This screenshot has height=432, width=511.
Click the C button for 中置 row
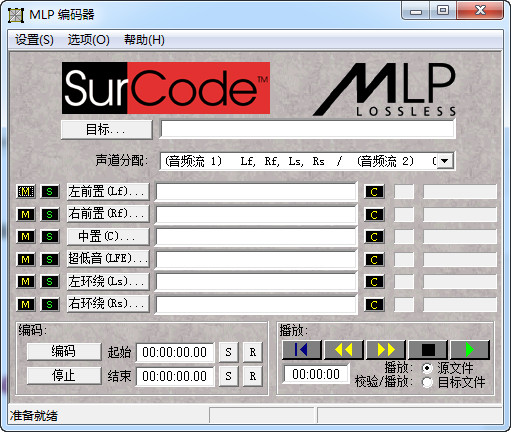pyautogui.click(x=374, y=237)
